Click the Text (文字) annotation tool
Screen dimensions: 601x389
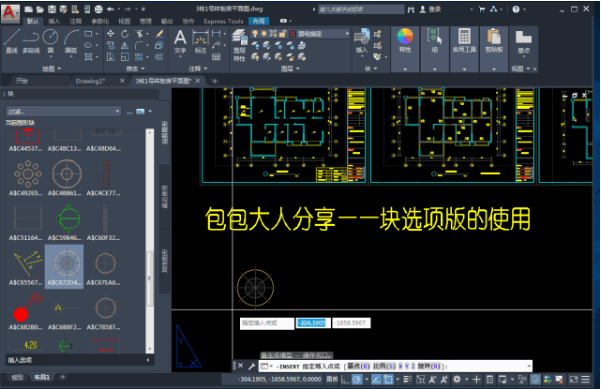point(180,41)
